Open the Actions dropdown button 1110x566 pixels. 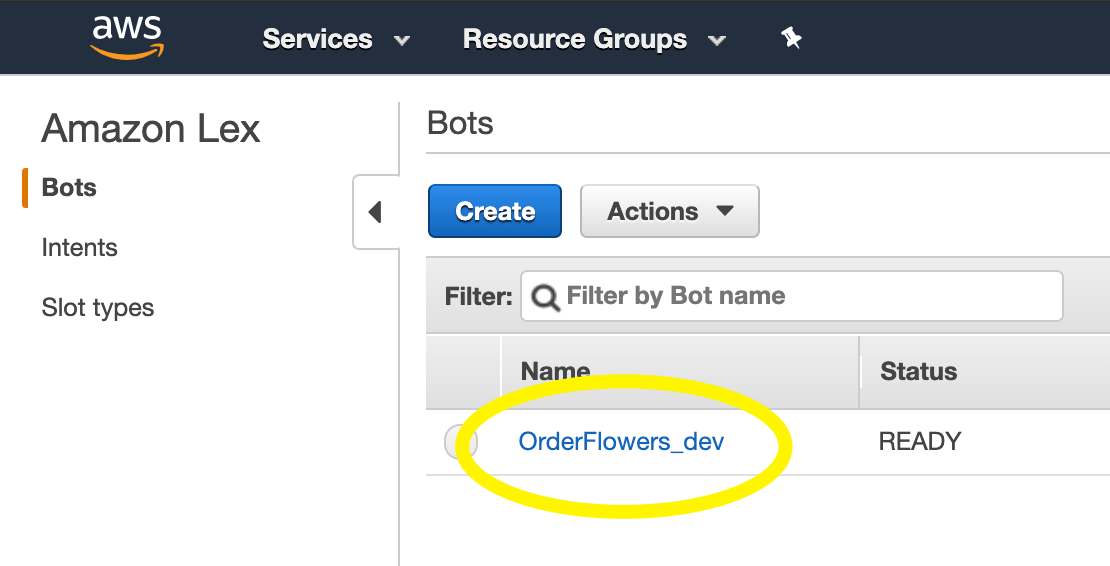(670, 211)
